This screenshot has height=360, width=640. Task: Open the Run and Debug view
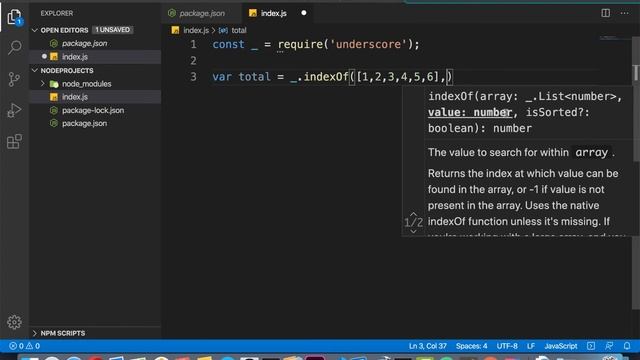coord(14,110)
